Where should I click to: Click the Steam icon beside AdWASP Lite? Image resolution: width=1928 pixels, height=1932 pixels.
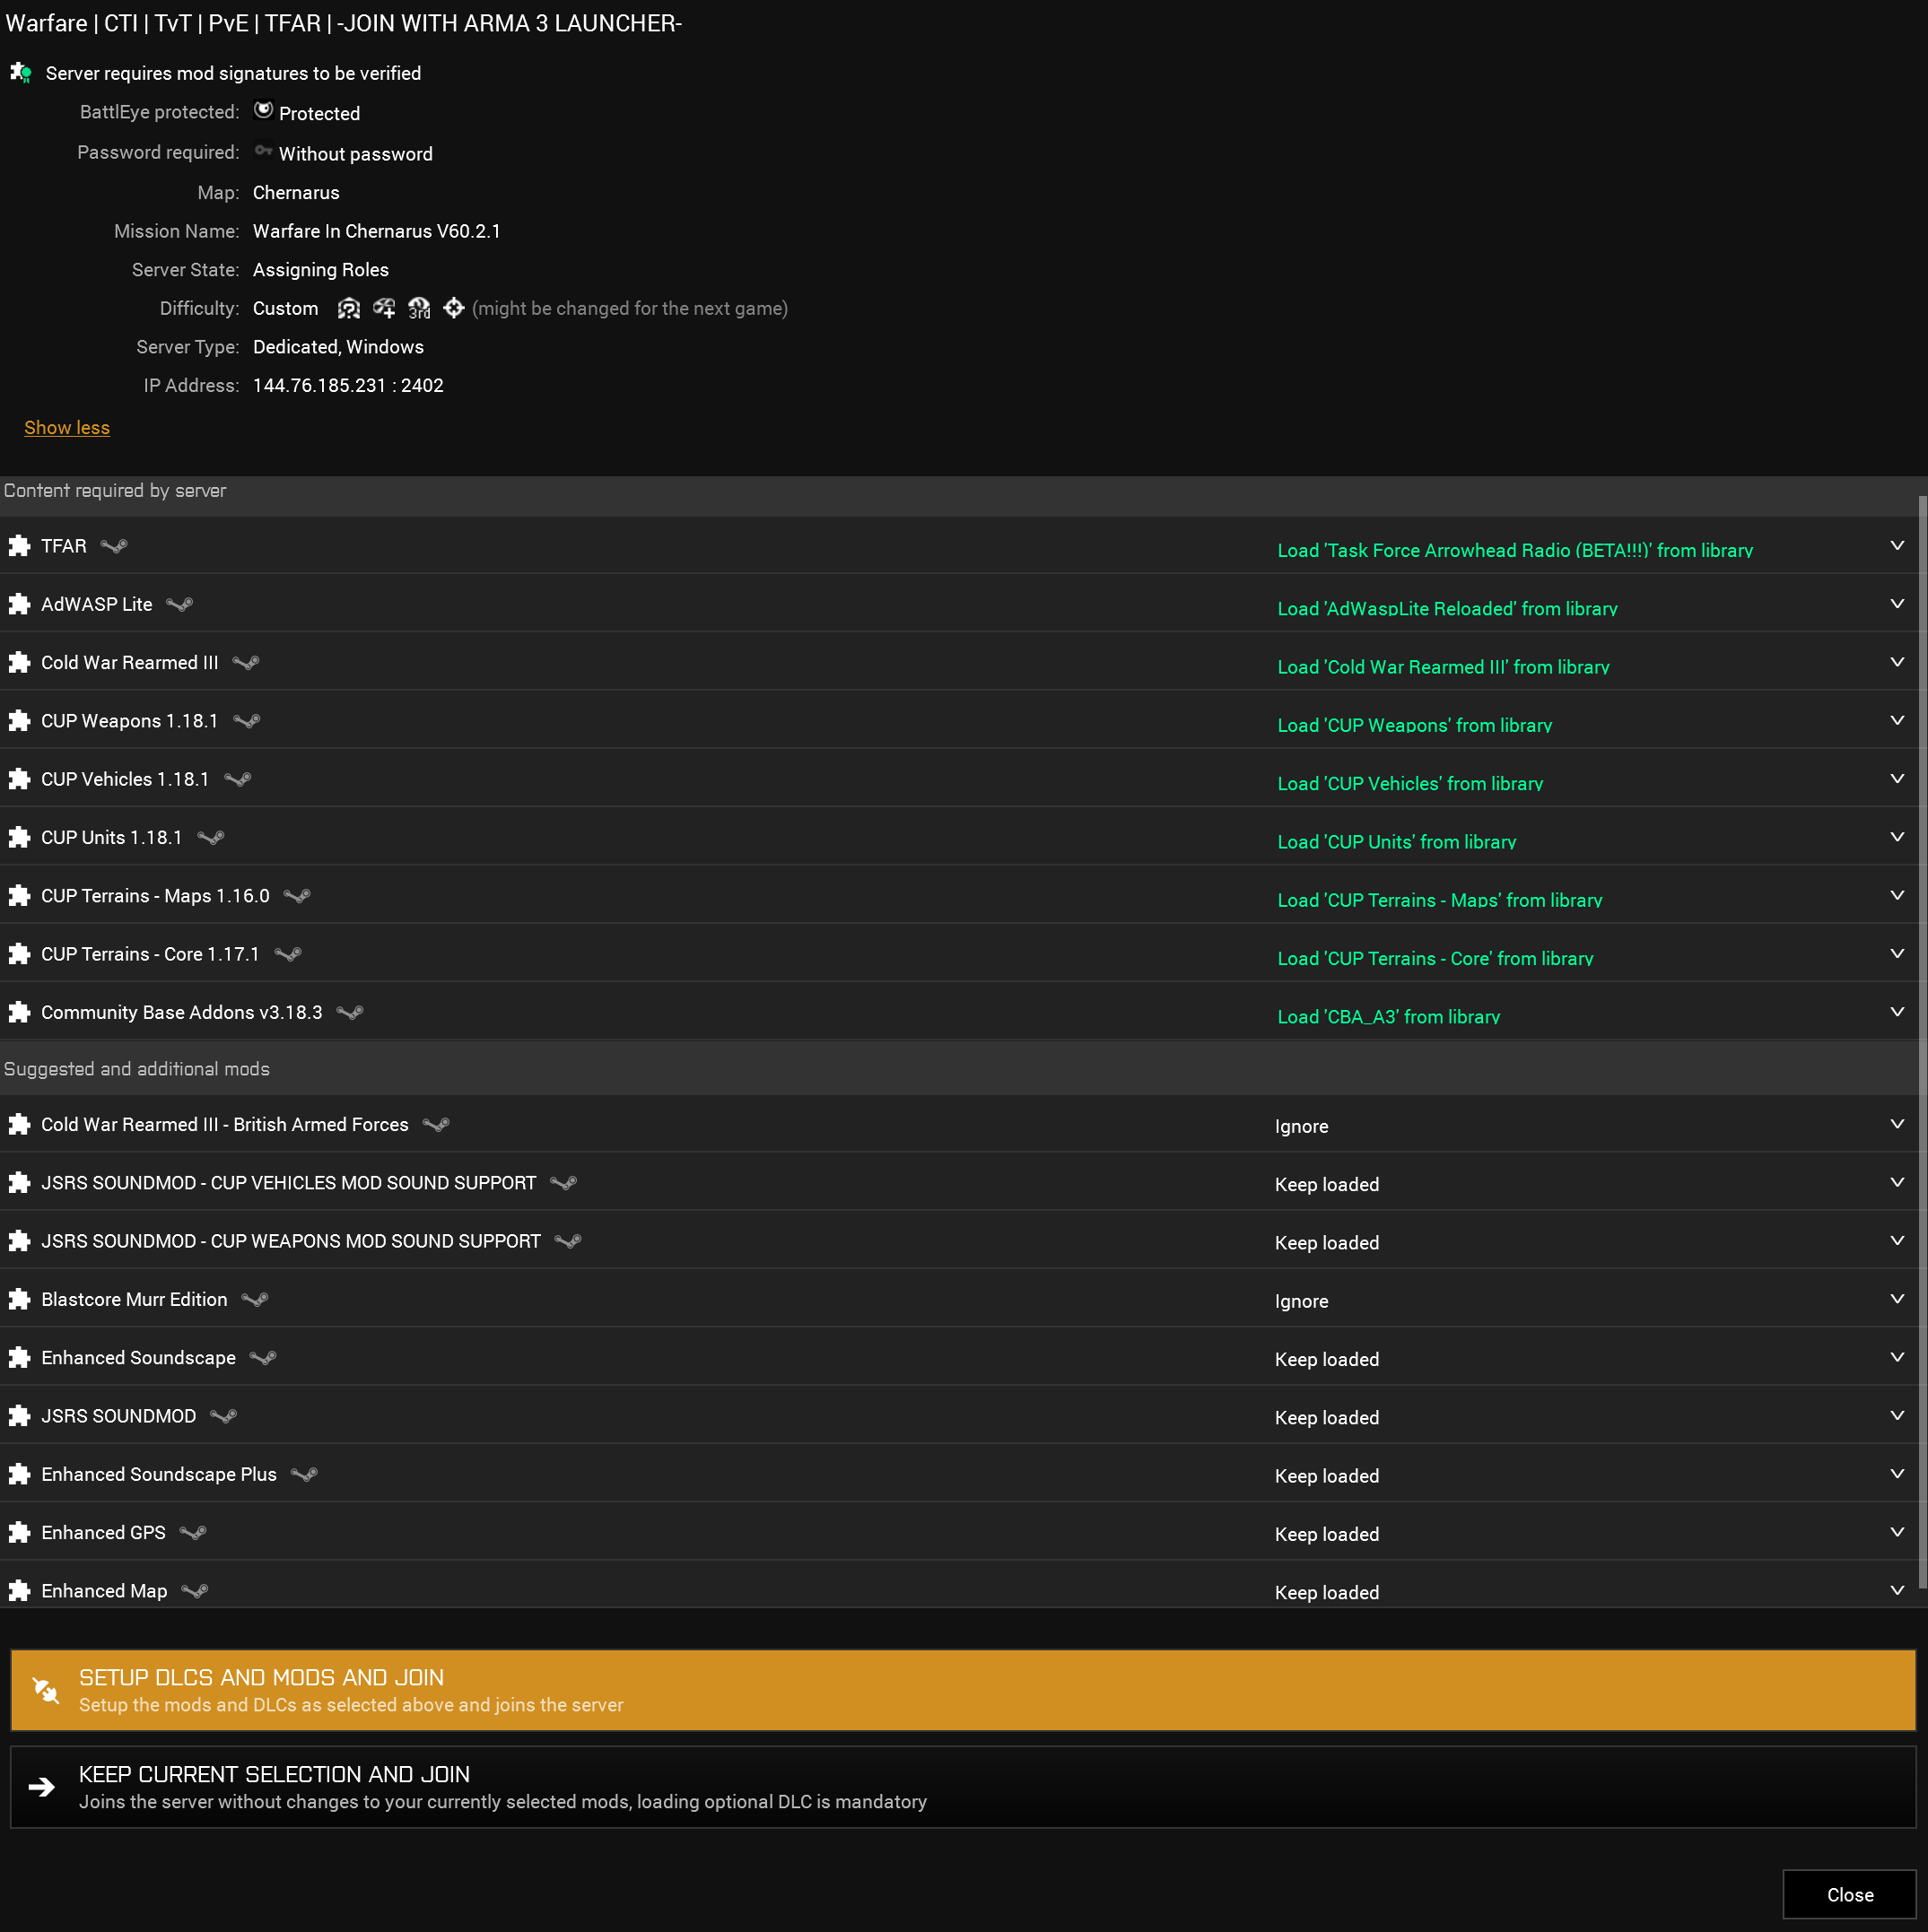[180, 604]
